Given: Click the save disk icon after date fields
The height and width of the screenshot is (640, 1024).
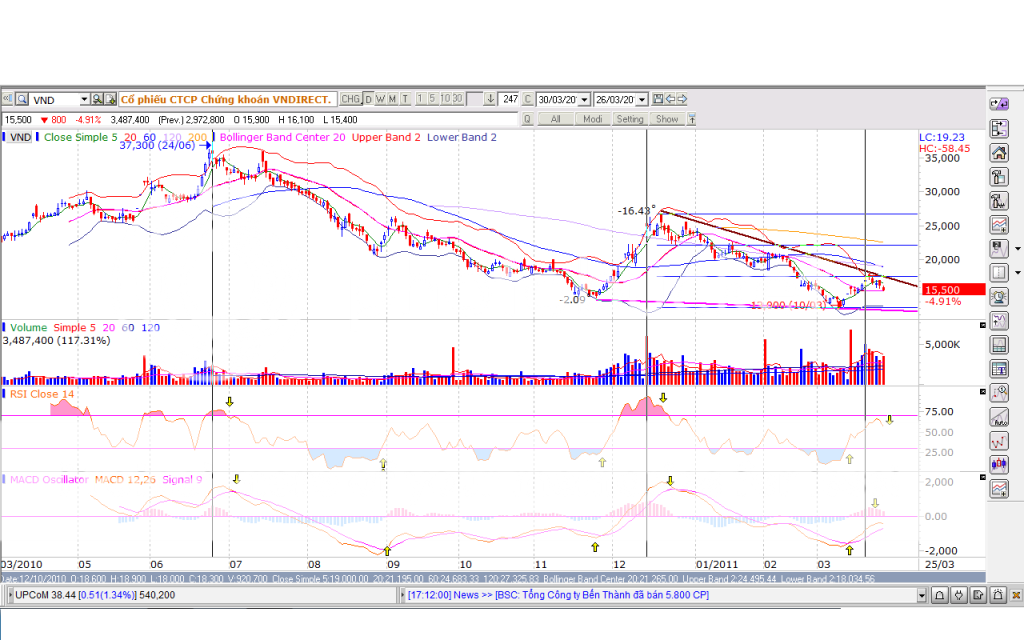Looking at the screenshot, I should click(659, 99).
